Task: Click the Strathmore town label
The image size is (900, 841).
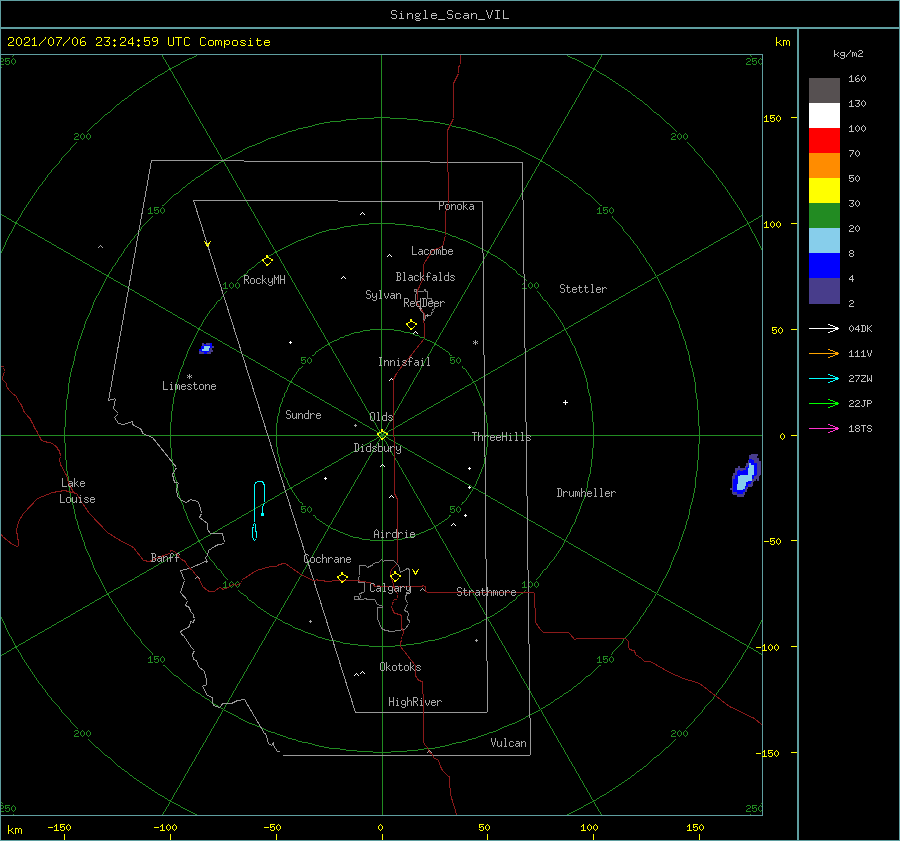Action: tap(486, 592)
